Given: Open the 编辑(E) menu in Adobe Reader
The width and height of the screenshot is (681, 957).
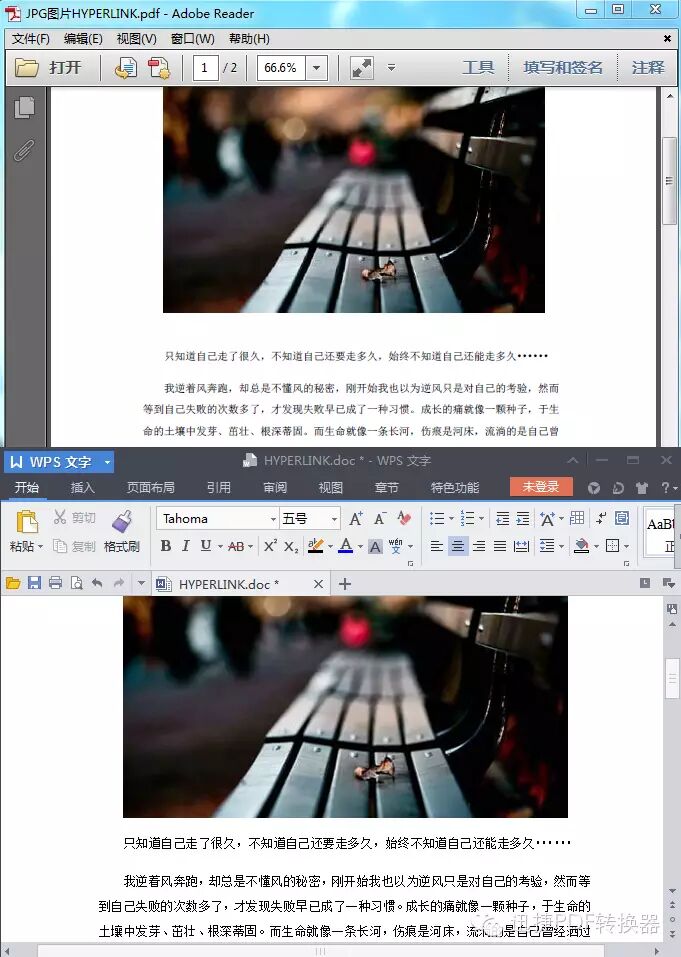Looking at the screenshot, I should pyautogui.click(x=83, y=38).
